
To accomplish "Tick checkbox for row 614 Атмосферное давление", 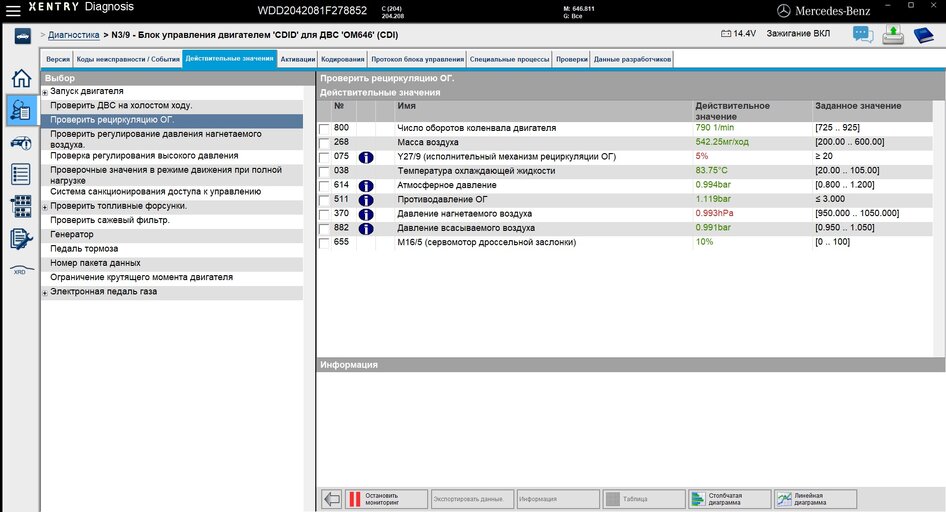I will pyautogui.click(x=325, y=186).
